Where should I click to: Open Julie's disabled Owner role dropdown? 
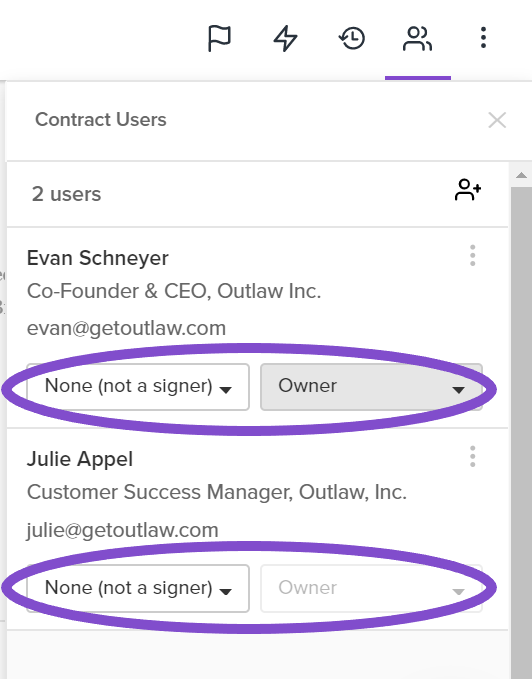point(371,588)
